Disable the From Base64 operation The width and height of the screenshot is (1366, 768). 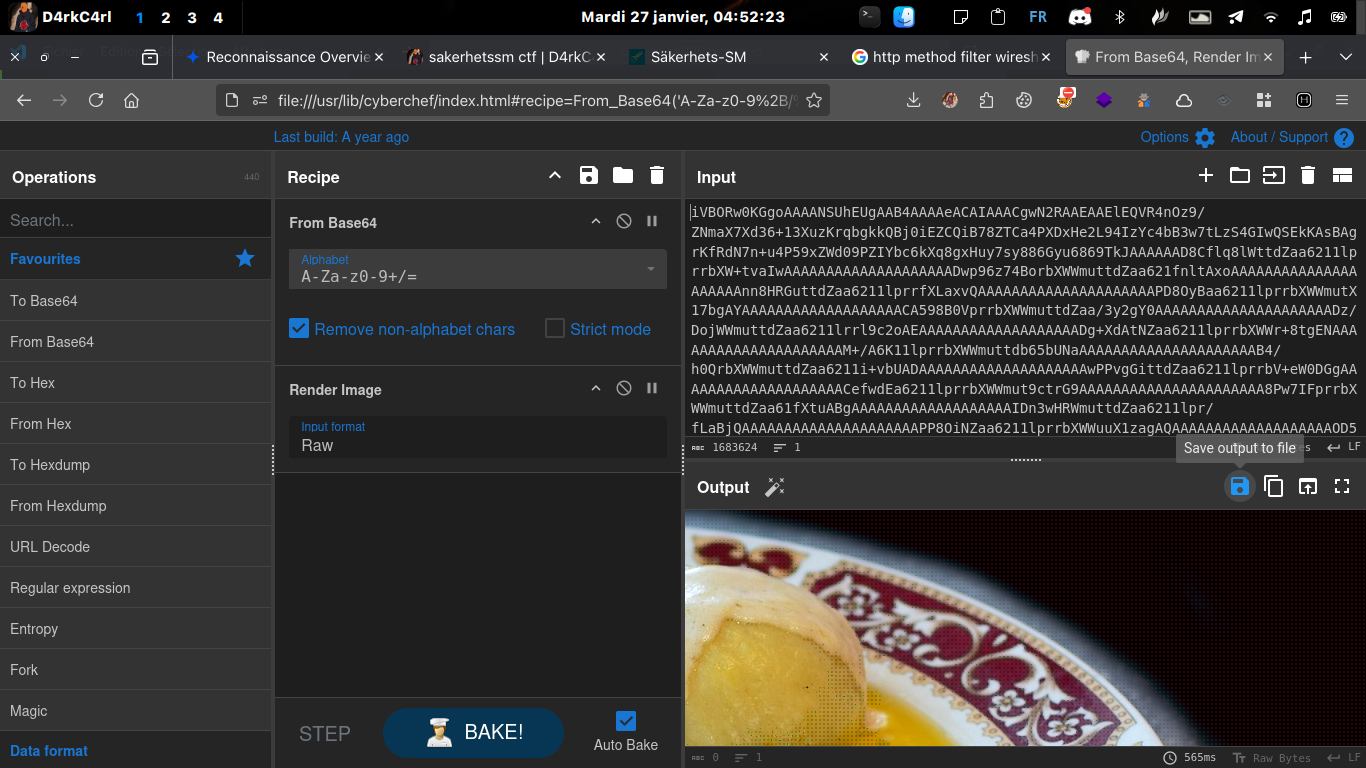coord(623,221)
